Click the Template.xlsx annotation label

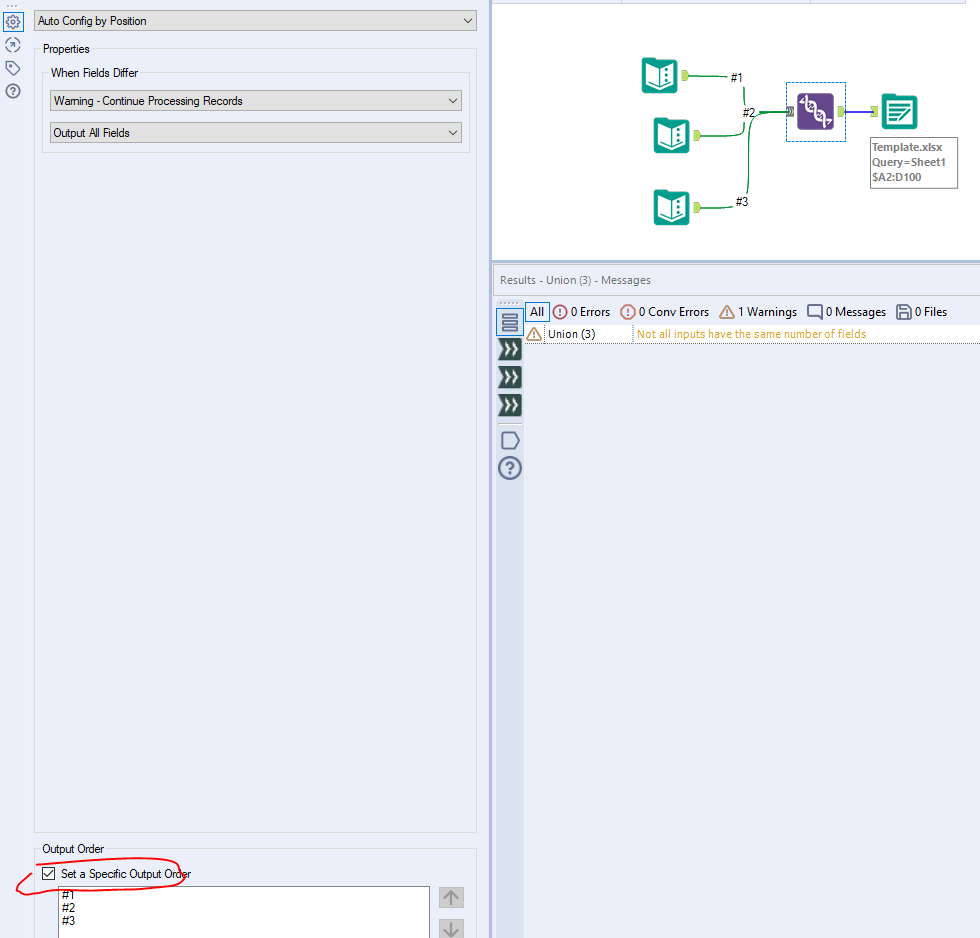tap(914, 162)
